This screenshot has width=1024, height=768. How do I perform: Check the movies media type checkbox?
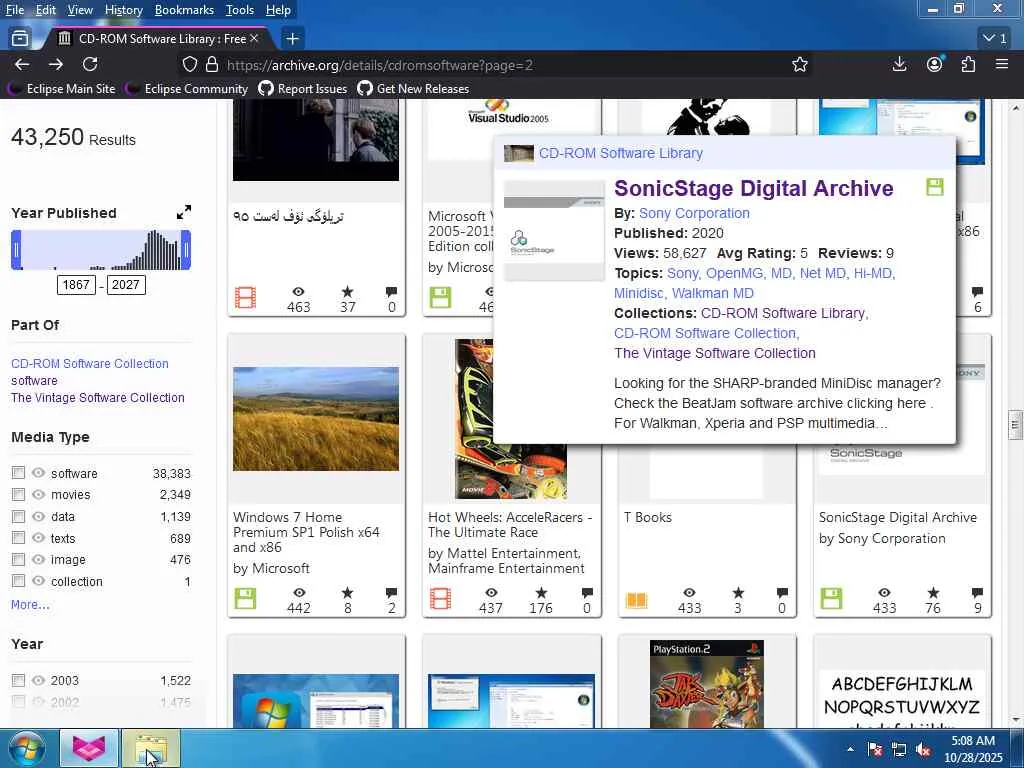pos(18,494)
